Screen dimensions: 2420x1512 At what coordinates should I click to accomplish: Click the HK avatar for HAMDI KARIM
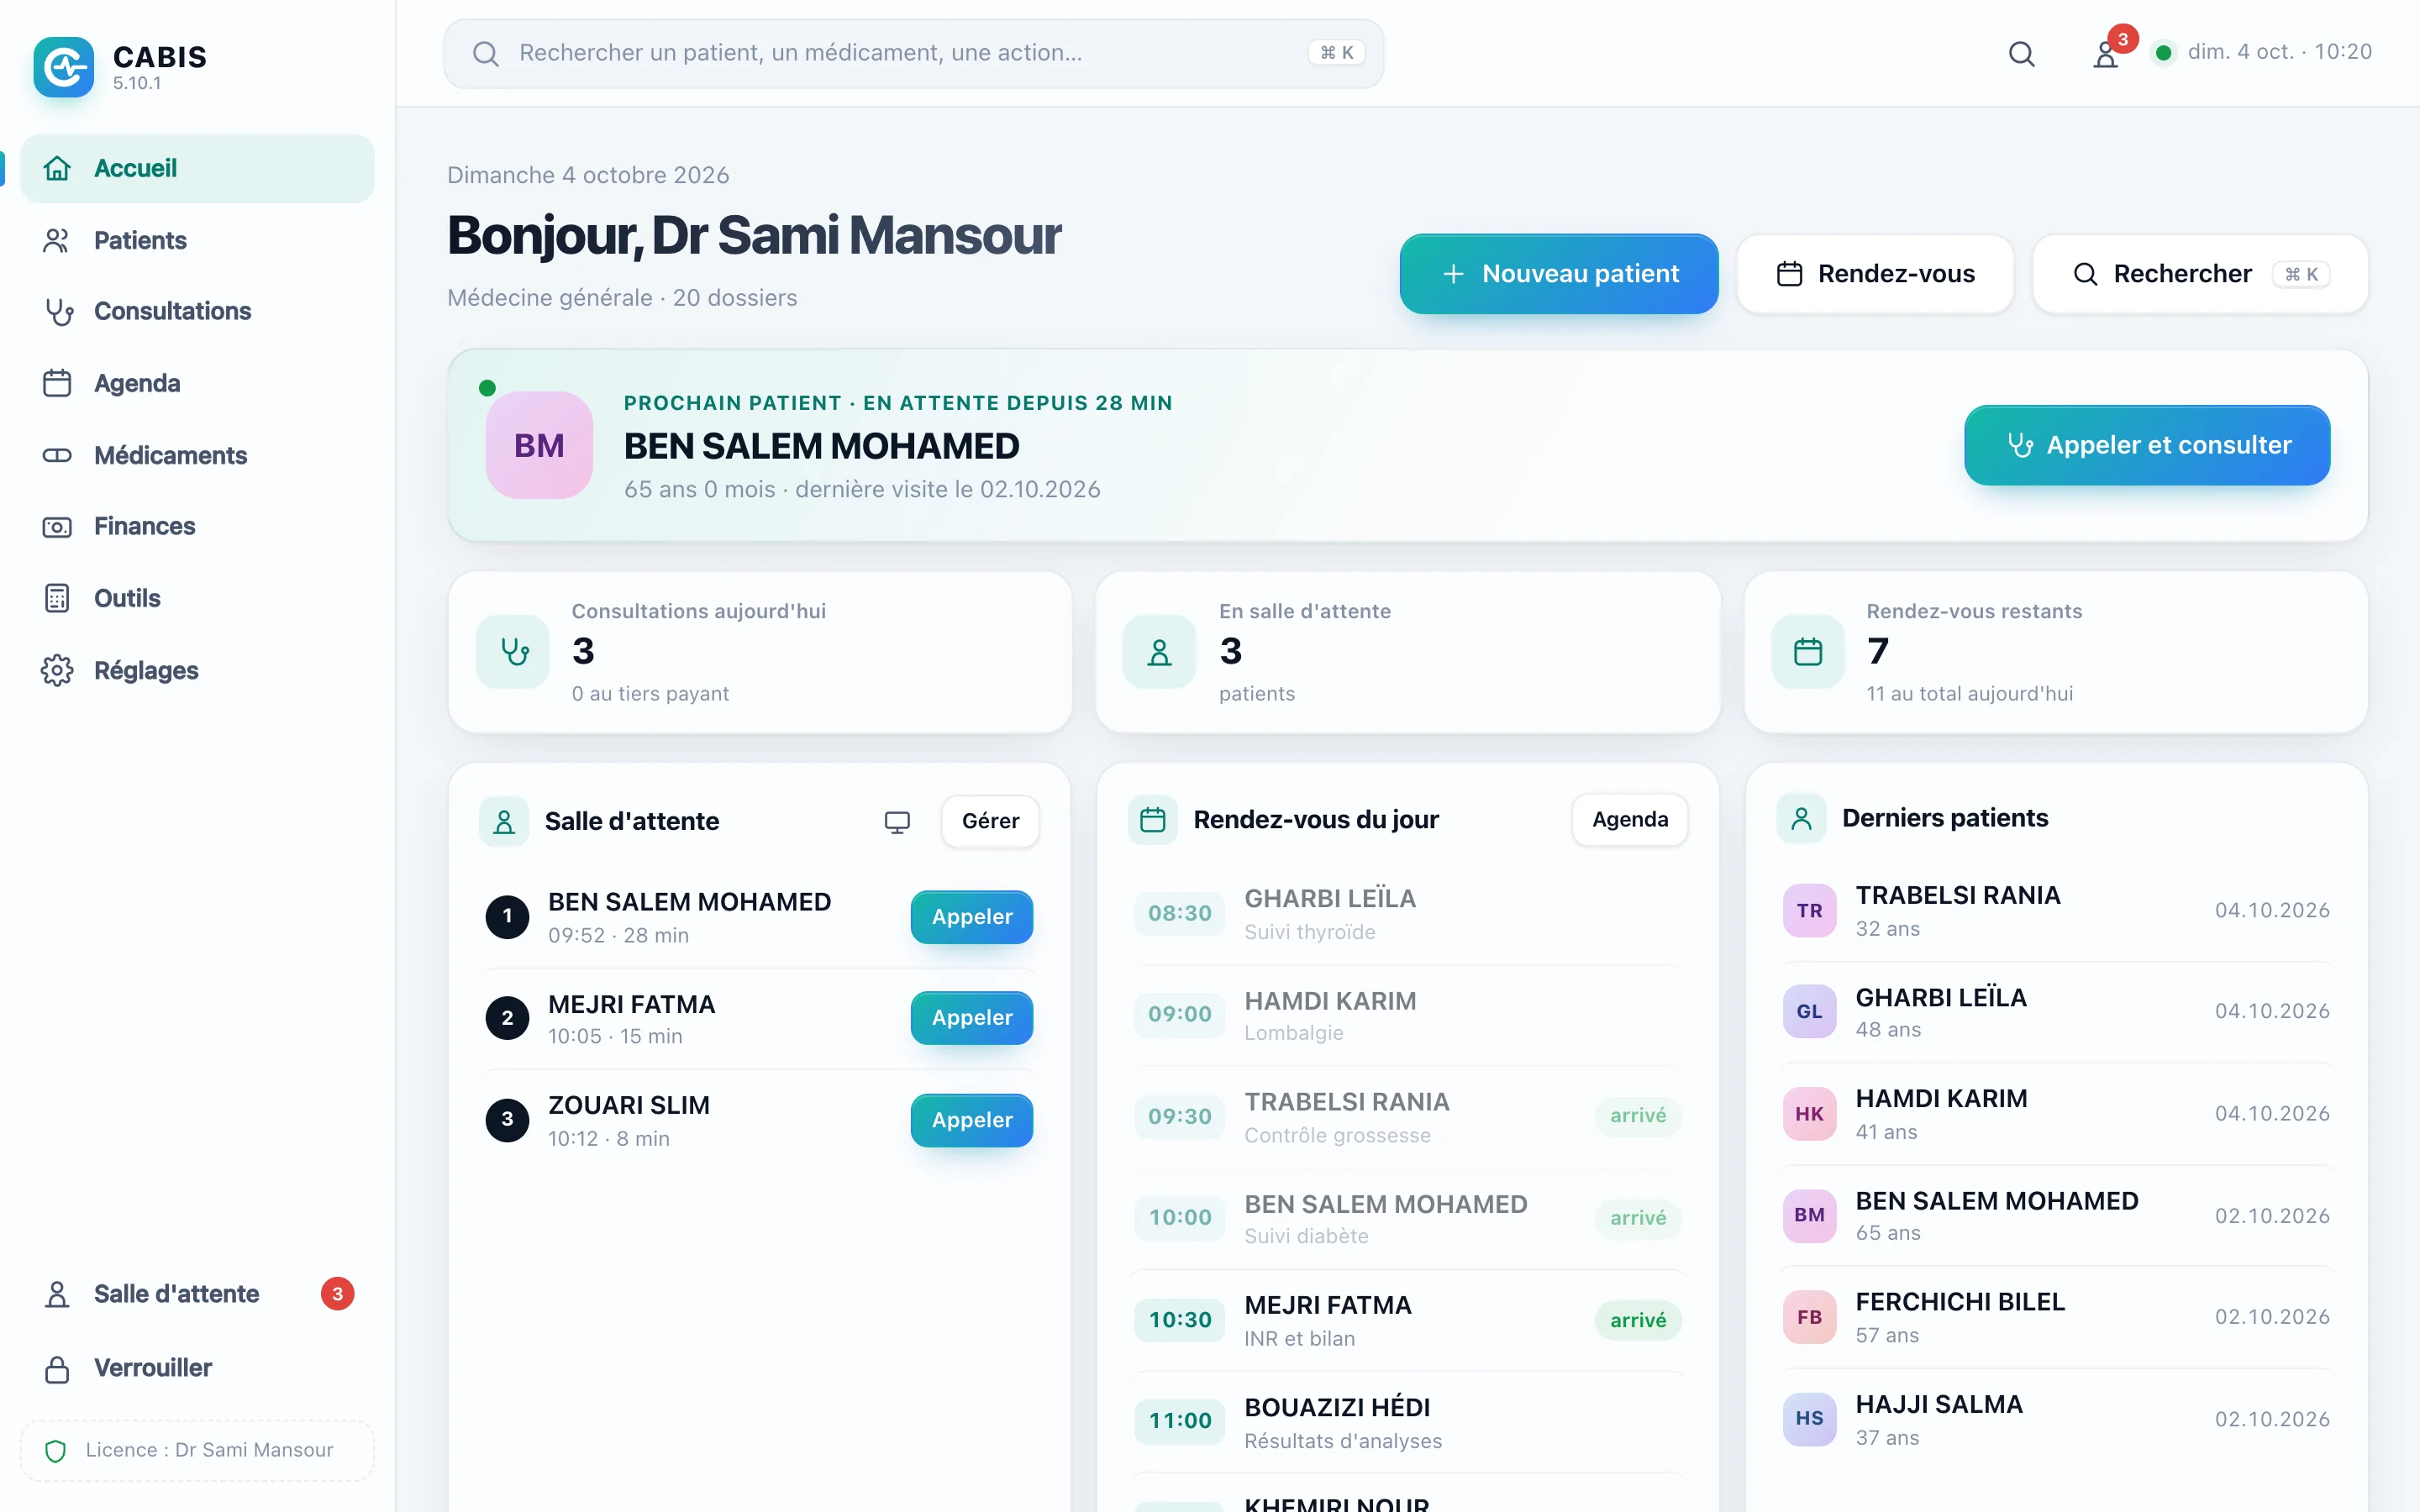coord(1809,1114)
